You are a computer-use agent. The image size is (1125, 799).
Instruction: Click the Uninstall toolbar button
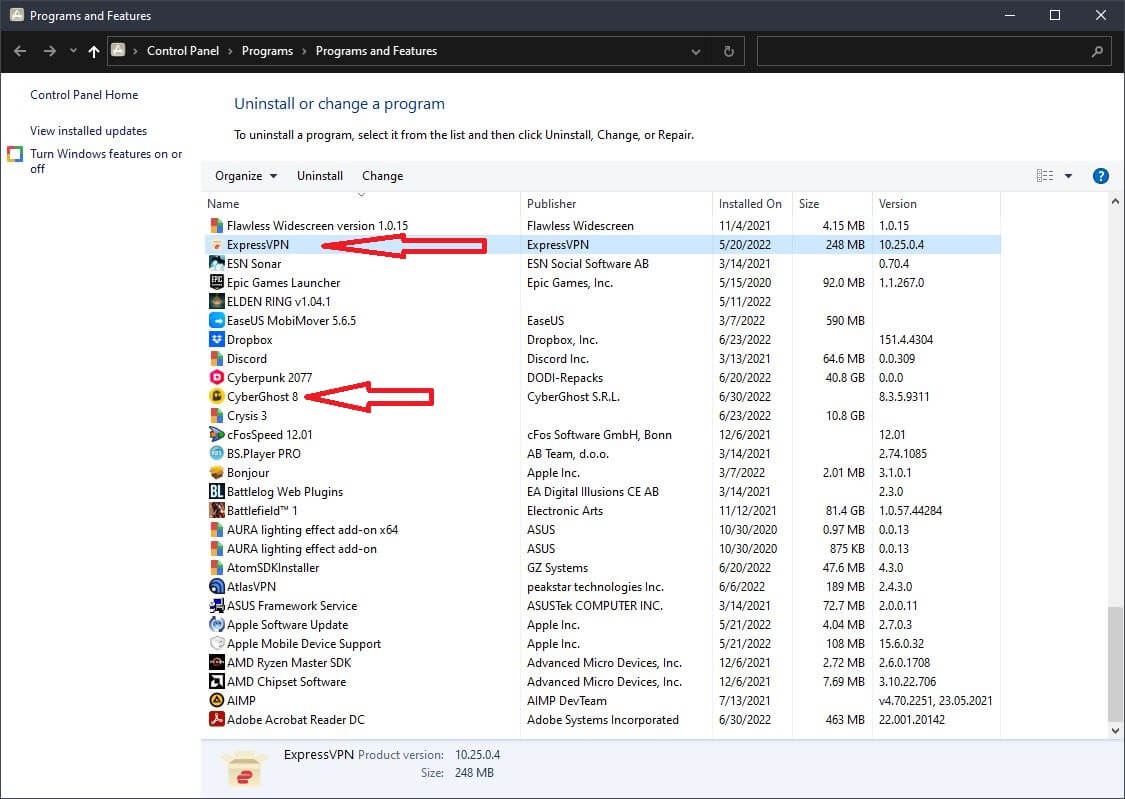(320, 176)
